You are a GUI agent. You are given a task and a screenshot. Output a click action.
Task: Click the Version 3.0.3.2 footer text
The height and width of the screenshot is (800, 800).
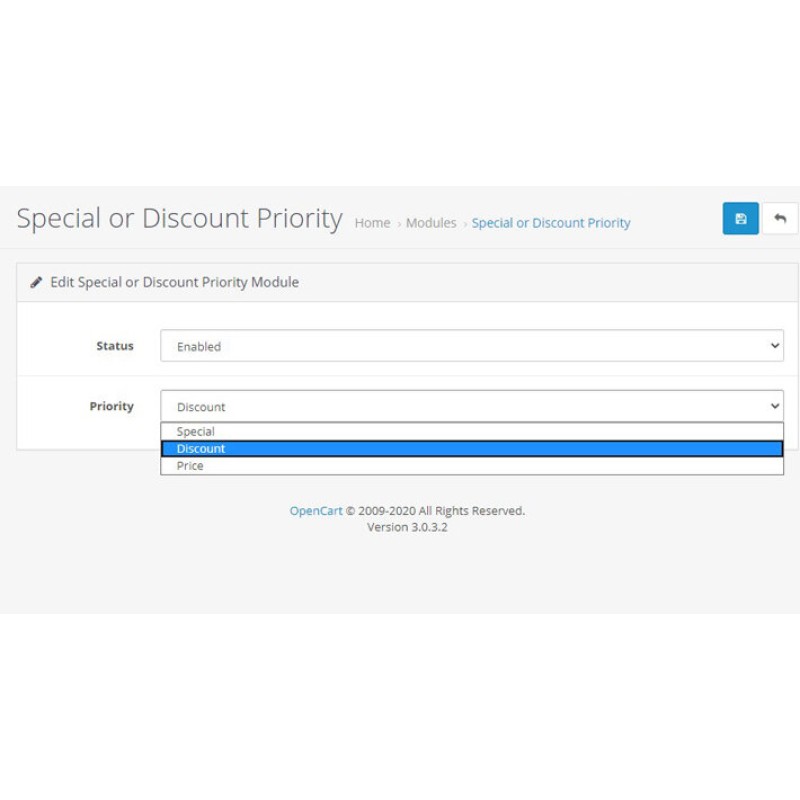(x=407, y=527)
